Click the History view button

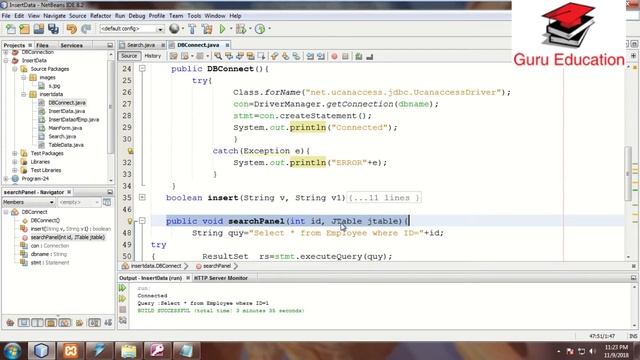click(x=153, y=56)
